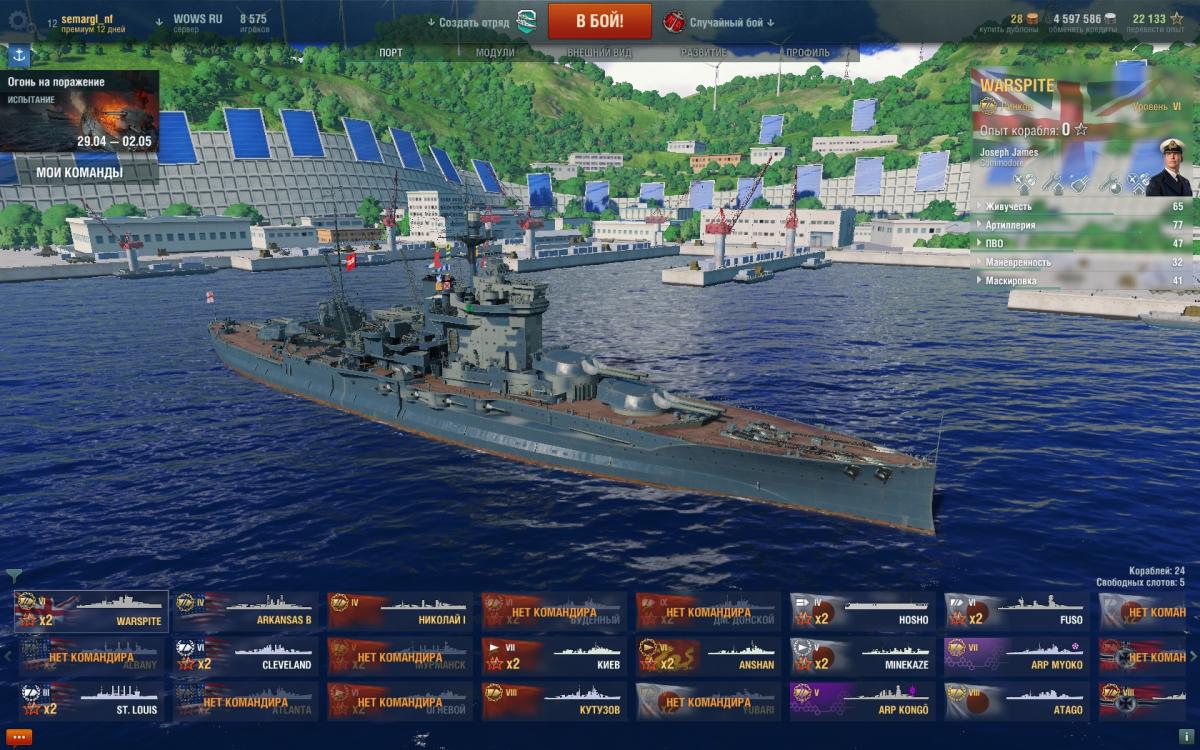
Task: Open the МОИ КОМАНДЫ button
Action: point(79,172)
